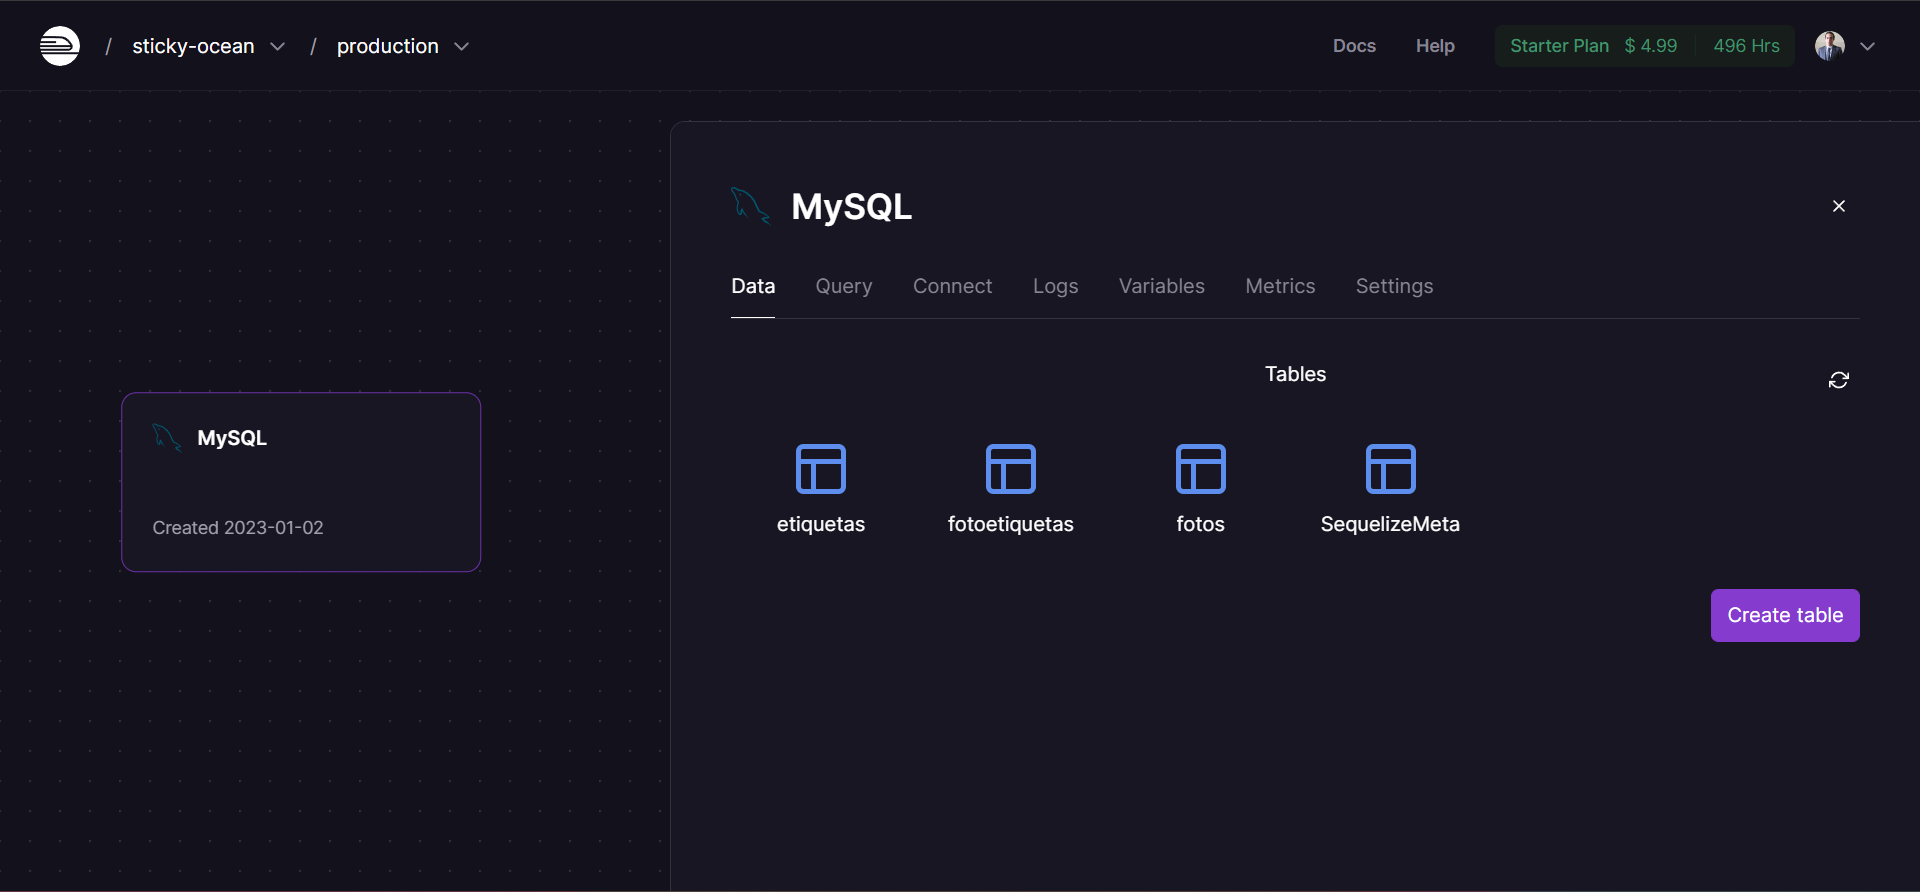1920x892 pixels.
Task: Open the SequelizeMeta table icon
Action: pyautogui.click(x=1391, y=469)
